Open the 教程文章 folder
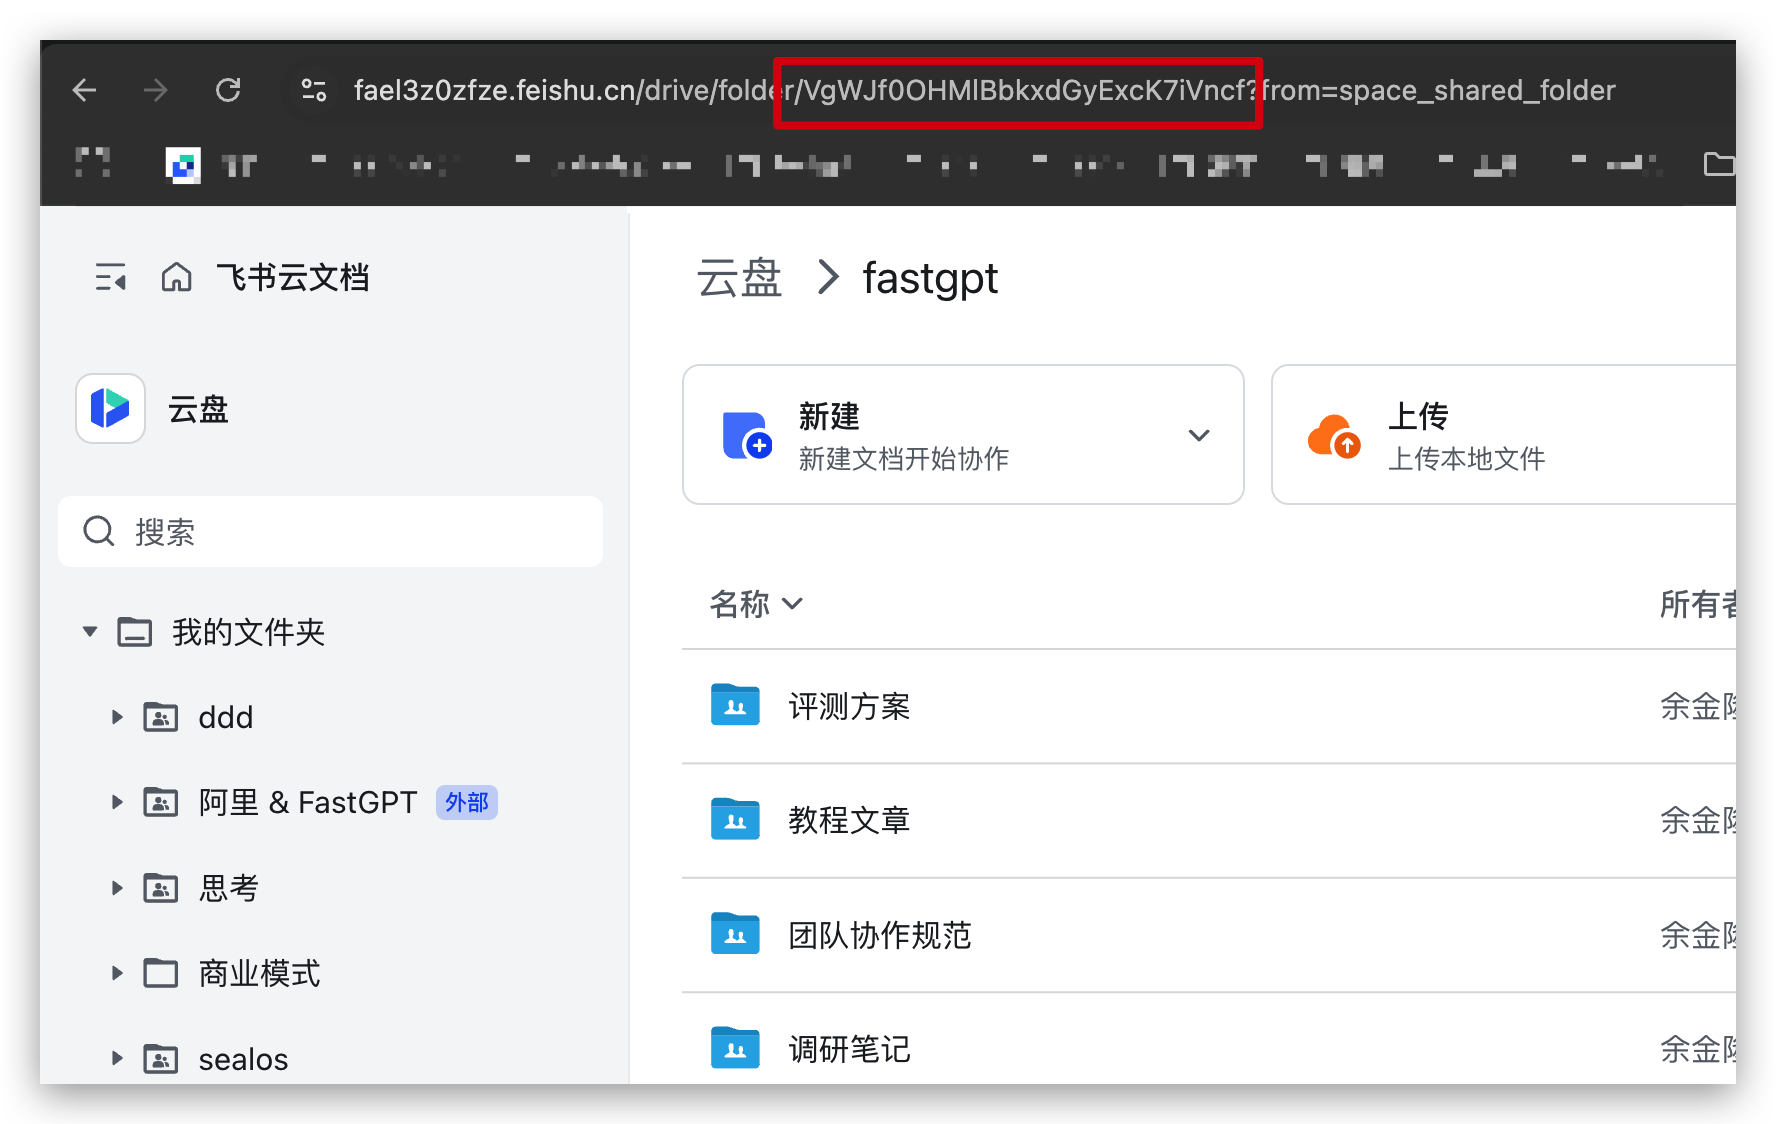The height and width of the screenshot is (1124, 1776). click(848, 821)
